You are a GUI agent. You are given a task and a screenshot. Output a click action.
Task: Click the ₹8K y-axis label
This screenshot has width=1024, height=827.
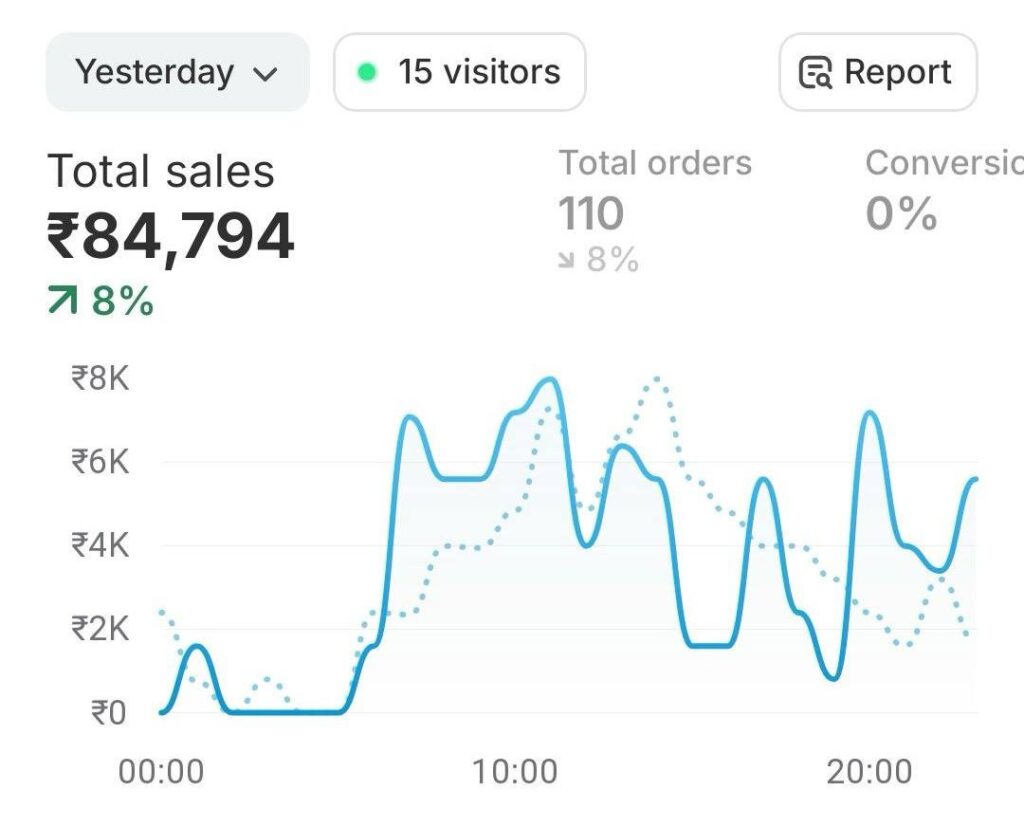pyautogui.click(x=100, y=378)
